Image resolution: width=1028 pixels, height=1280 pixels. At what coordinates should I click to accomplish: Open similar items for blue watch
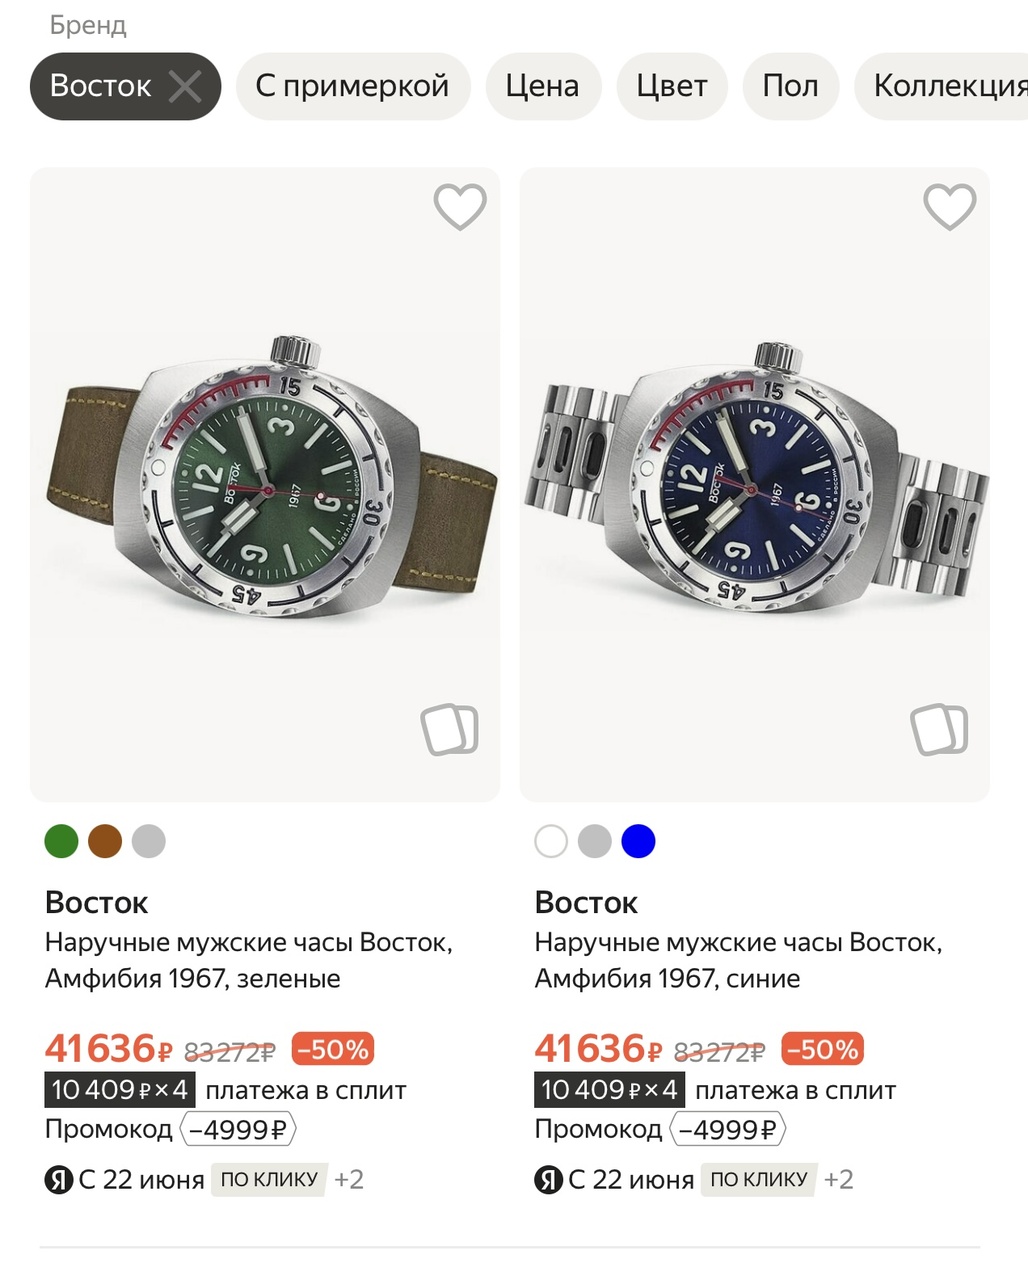click(x=939, y=729)
